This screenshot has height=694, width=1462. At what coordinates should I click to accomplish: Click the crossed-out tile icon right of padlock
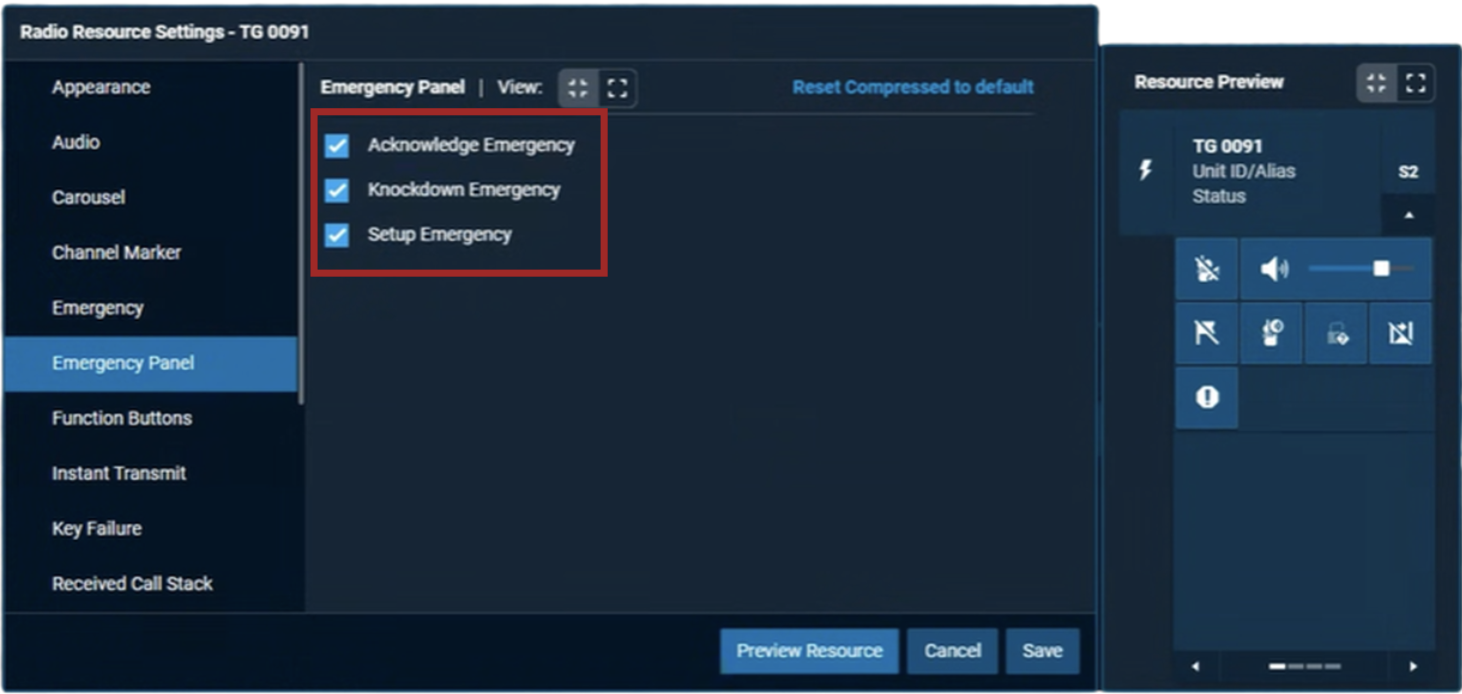1400,334
